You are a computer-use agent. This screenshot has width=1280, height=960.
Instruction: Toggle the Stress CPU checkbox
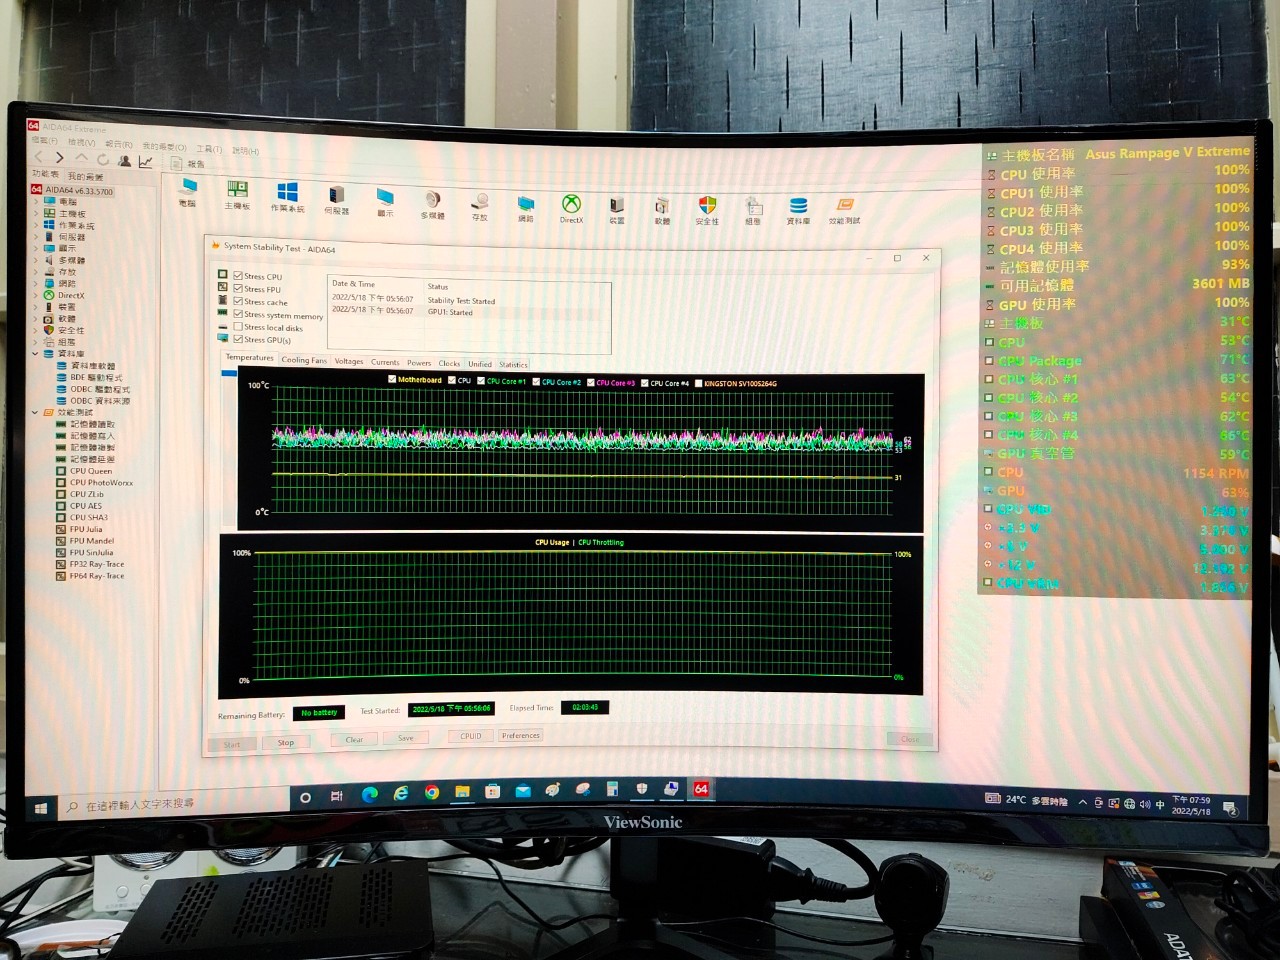pos(238,275)
